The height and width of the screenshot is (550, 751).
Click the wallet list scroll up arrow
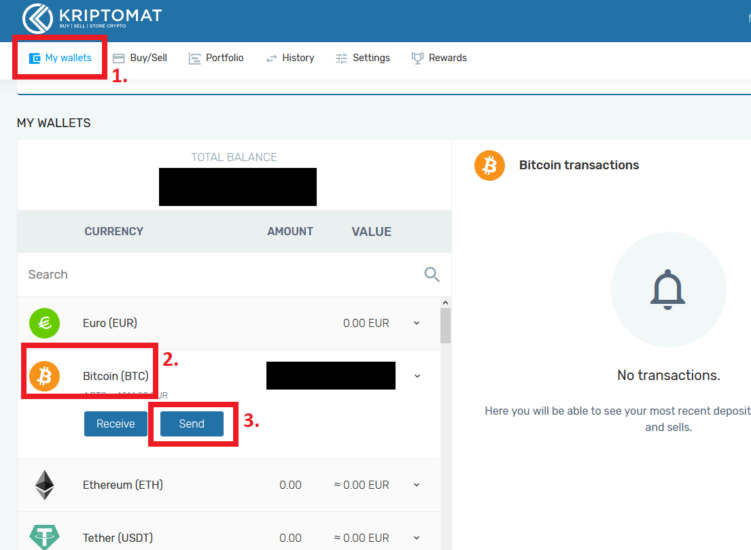445,303
